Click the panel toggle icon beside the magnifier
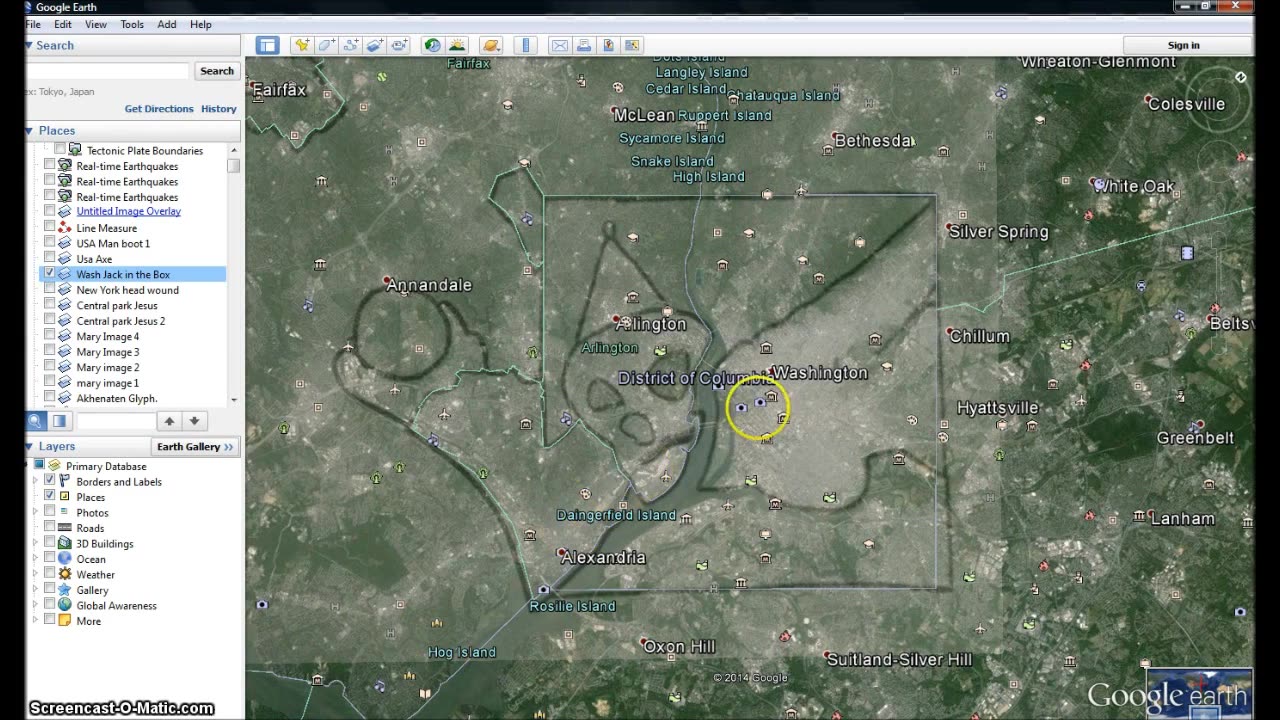The height and width of the screenshot is (720, 1280). click(59, 421)
